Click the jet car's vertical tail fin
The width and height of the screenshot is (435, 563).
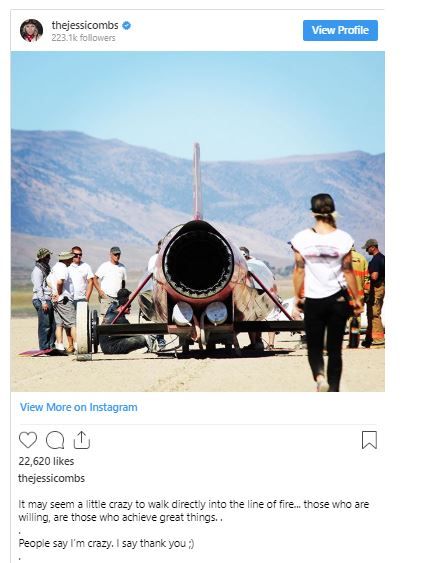(x=197, y=181)
